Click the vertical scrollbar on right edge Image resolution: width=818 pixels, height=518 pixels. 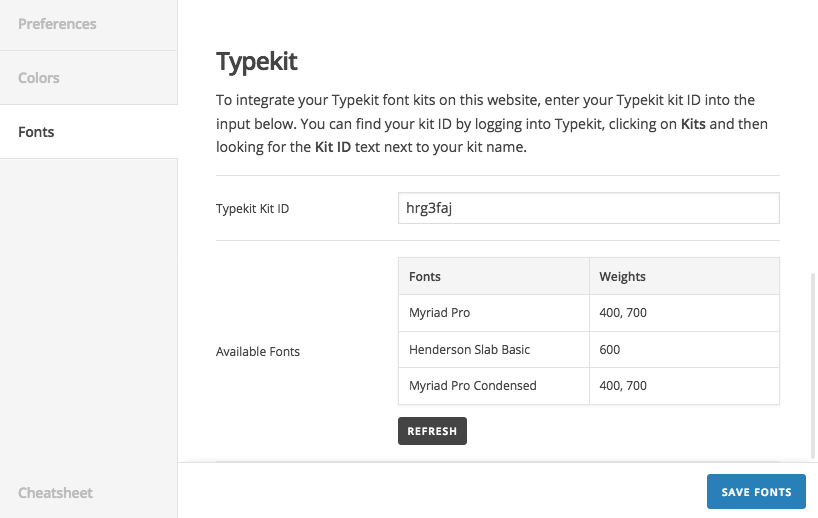point(813,350)
